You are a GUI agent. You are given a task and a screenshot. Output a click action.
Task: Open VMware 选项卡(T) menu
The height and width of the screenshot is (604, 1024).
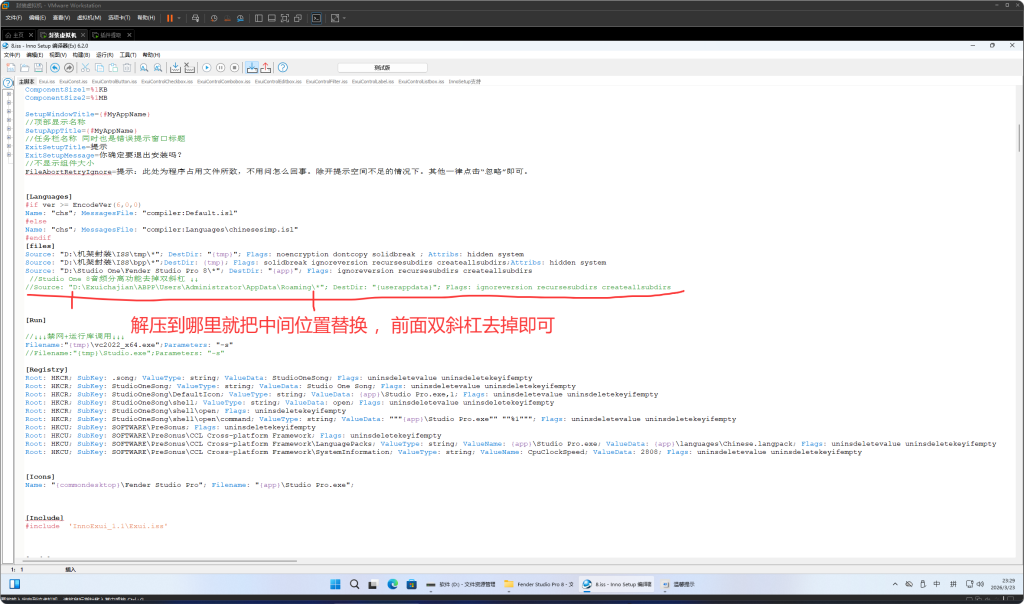tap(119, 18)
